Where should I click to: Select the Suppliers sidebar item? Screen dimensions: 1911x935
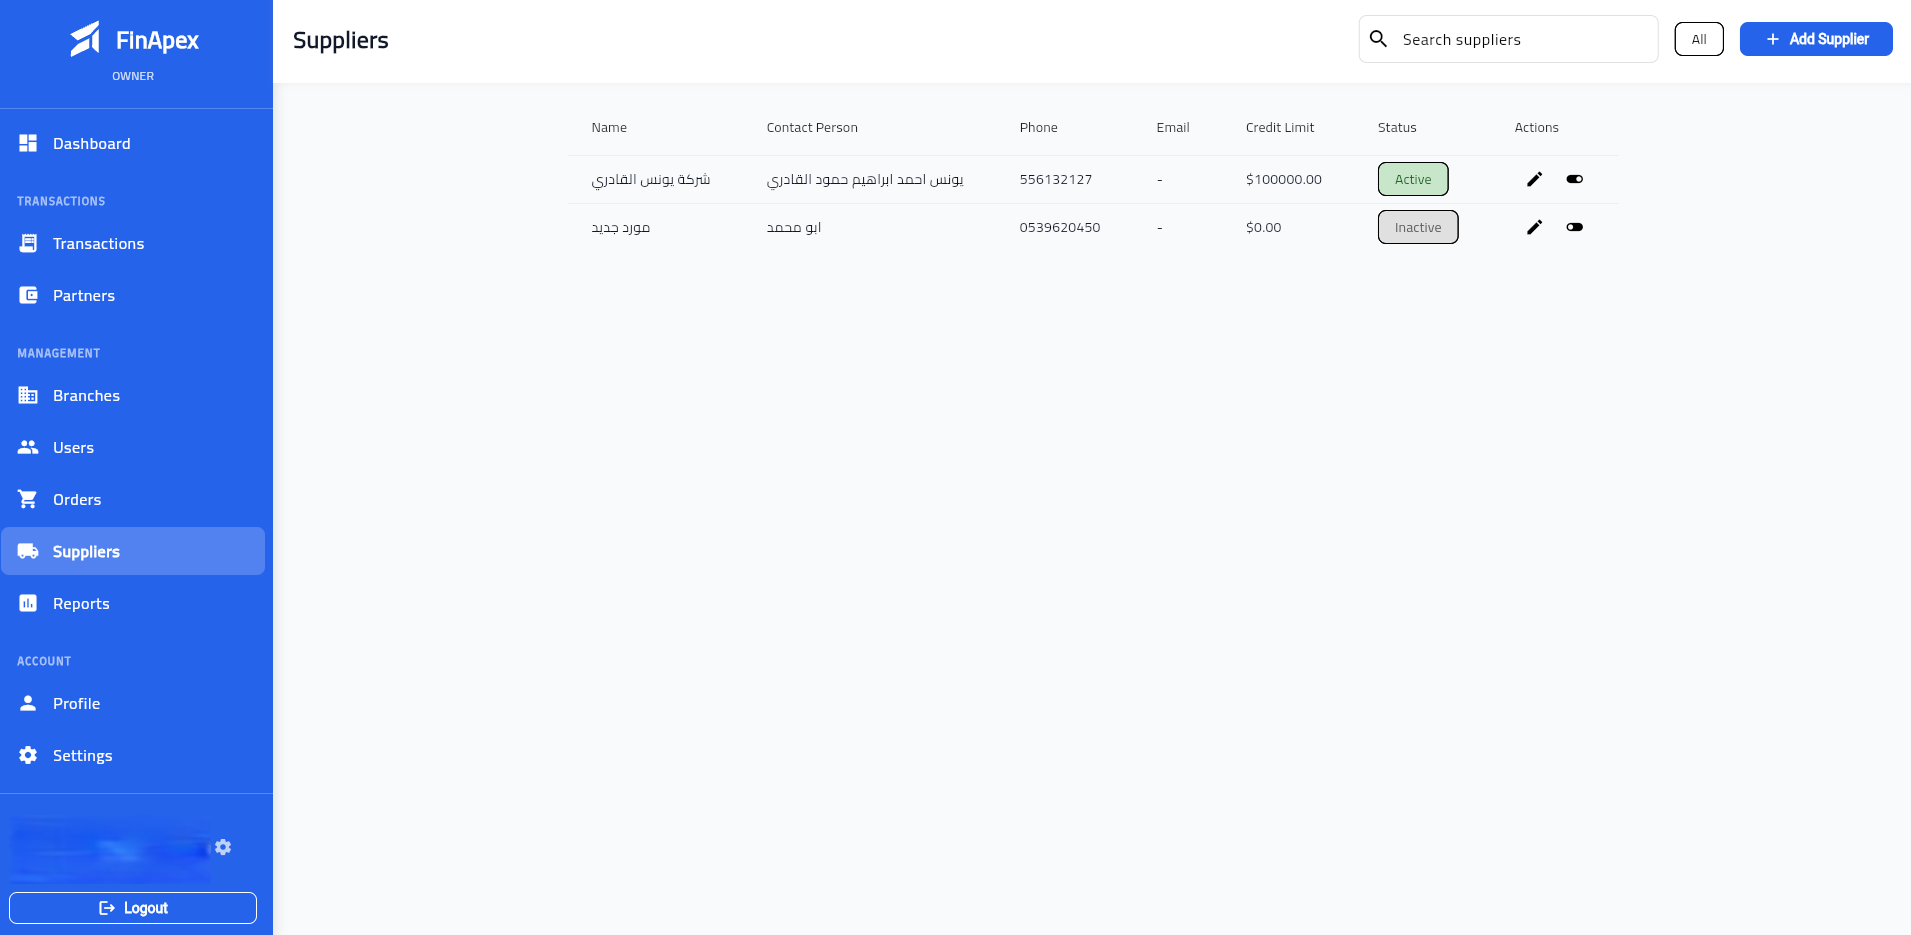[133, 551]
